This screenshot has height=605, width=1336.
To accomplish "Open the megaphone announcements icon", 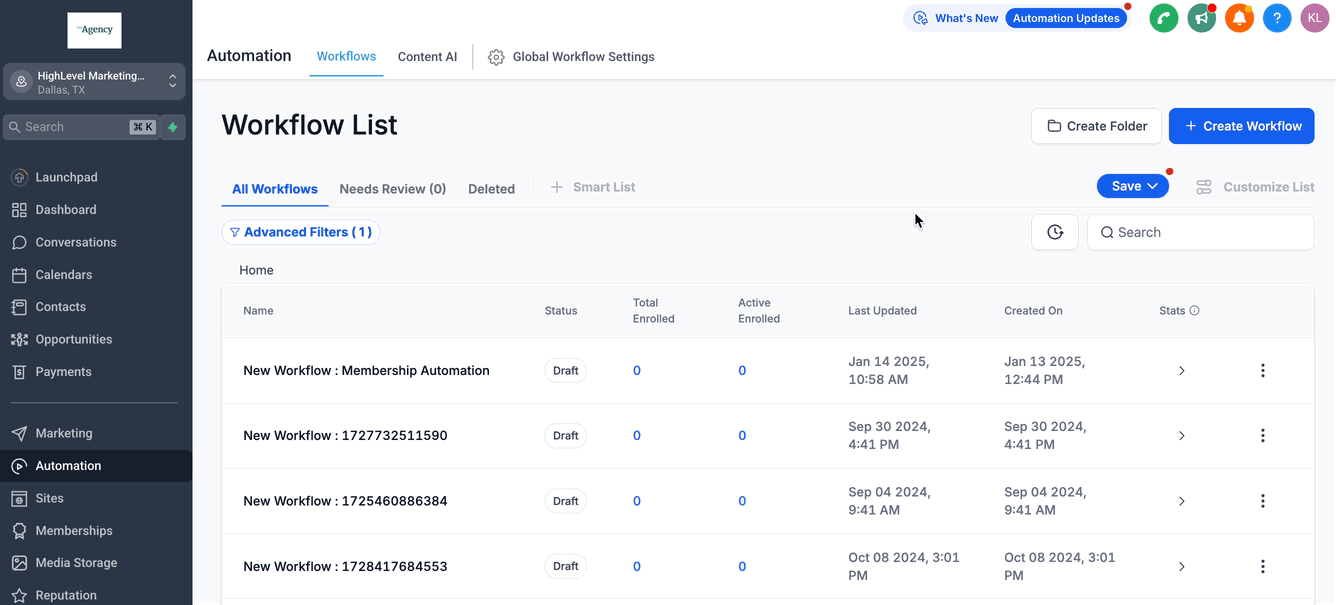I will pos(1201,18).
